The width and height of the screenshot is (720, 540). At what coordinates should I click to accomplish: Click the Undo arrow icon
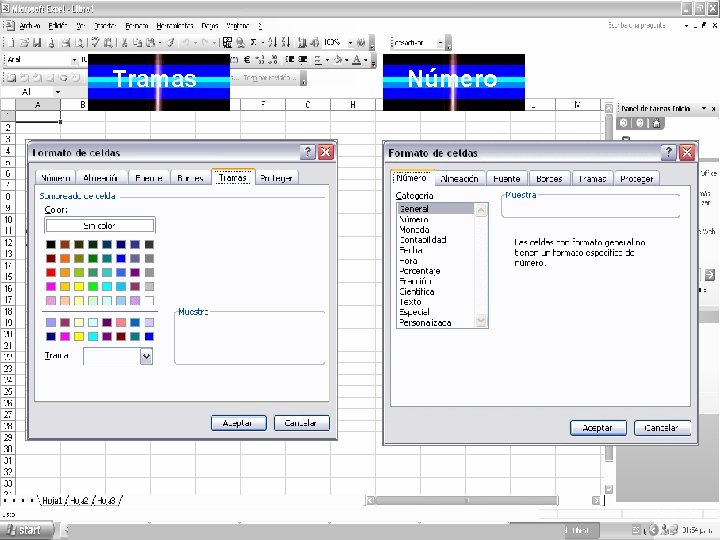(x=186, y=43)
